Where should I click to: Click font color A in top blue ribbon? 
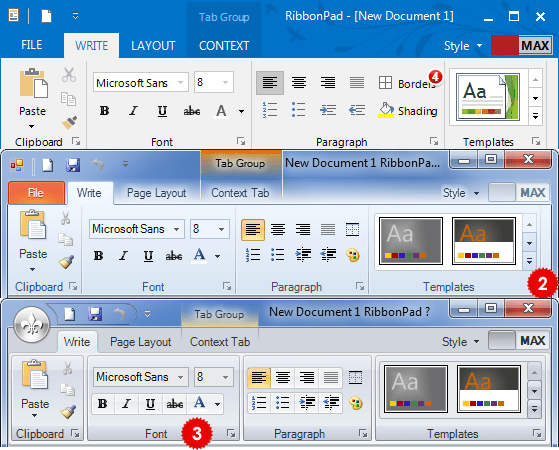tap(221, 111)
